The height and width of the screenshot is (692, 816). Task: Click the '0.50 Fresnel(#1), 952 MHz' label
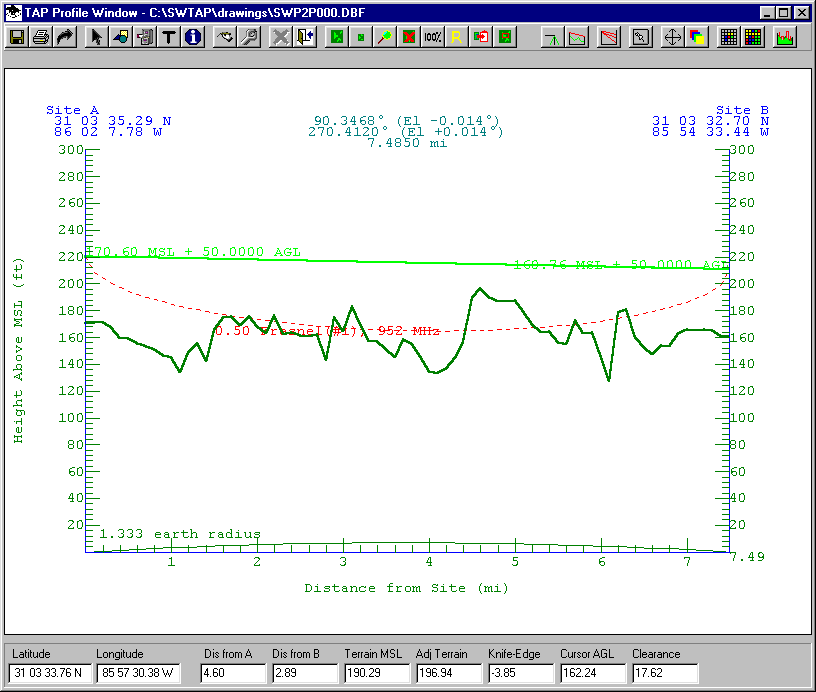point(328,331)
